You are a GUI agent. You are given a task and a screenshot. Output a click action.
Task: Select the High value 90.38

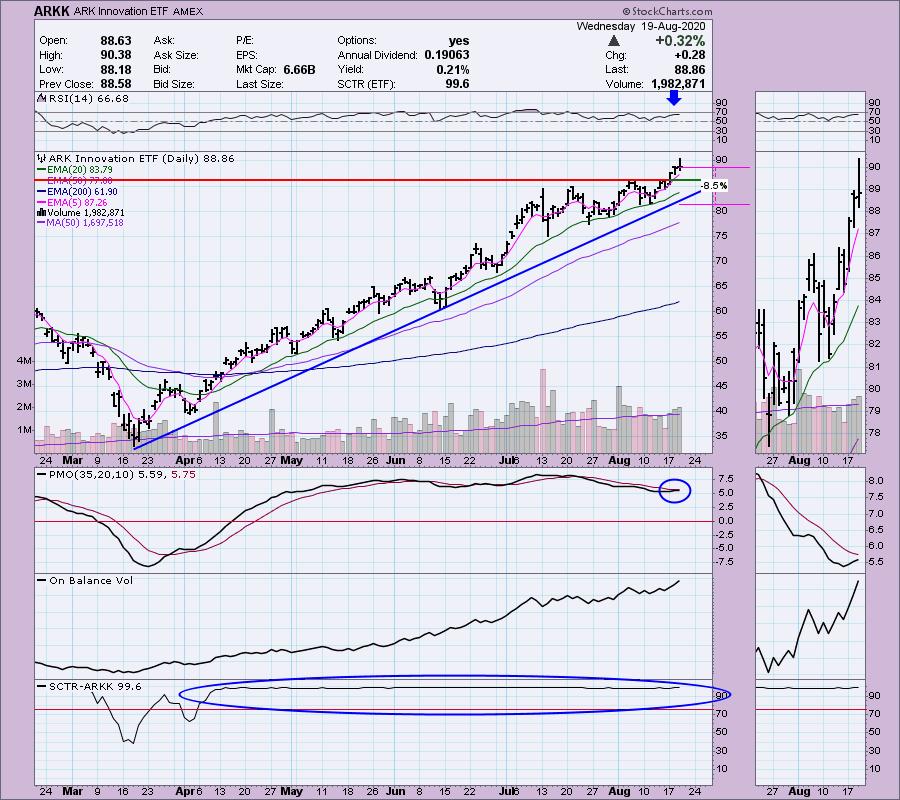pyautogui.click(x=116, y=55)
